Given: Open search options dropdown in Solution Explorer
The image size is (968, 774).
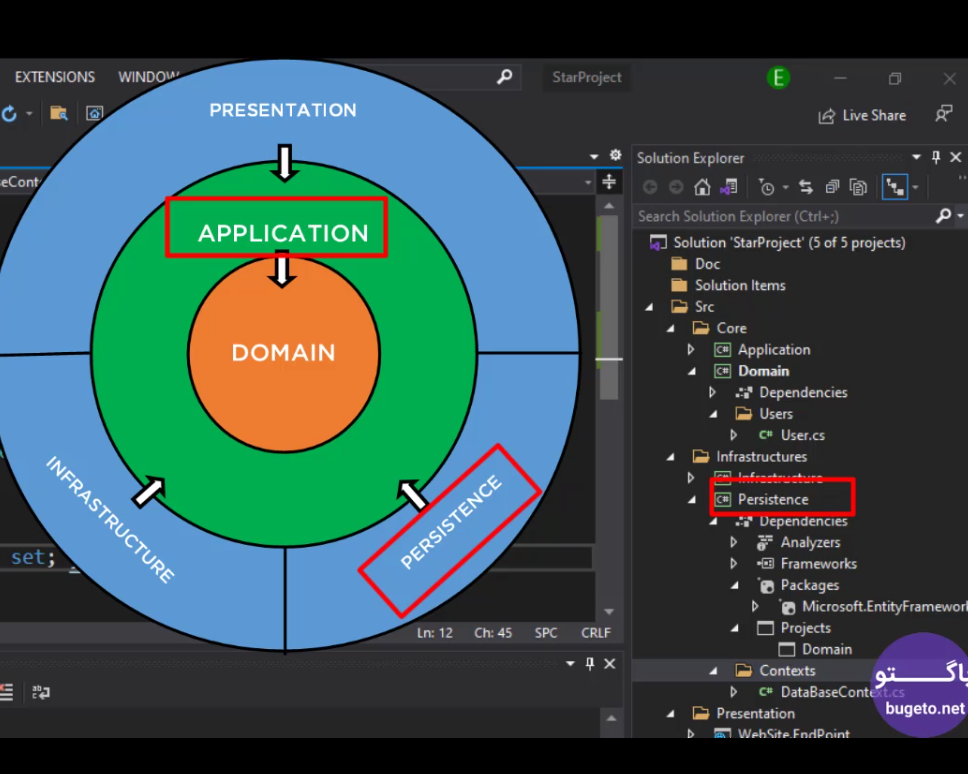Looking at the screenshot, I should point(960,216).
